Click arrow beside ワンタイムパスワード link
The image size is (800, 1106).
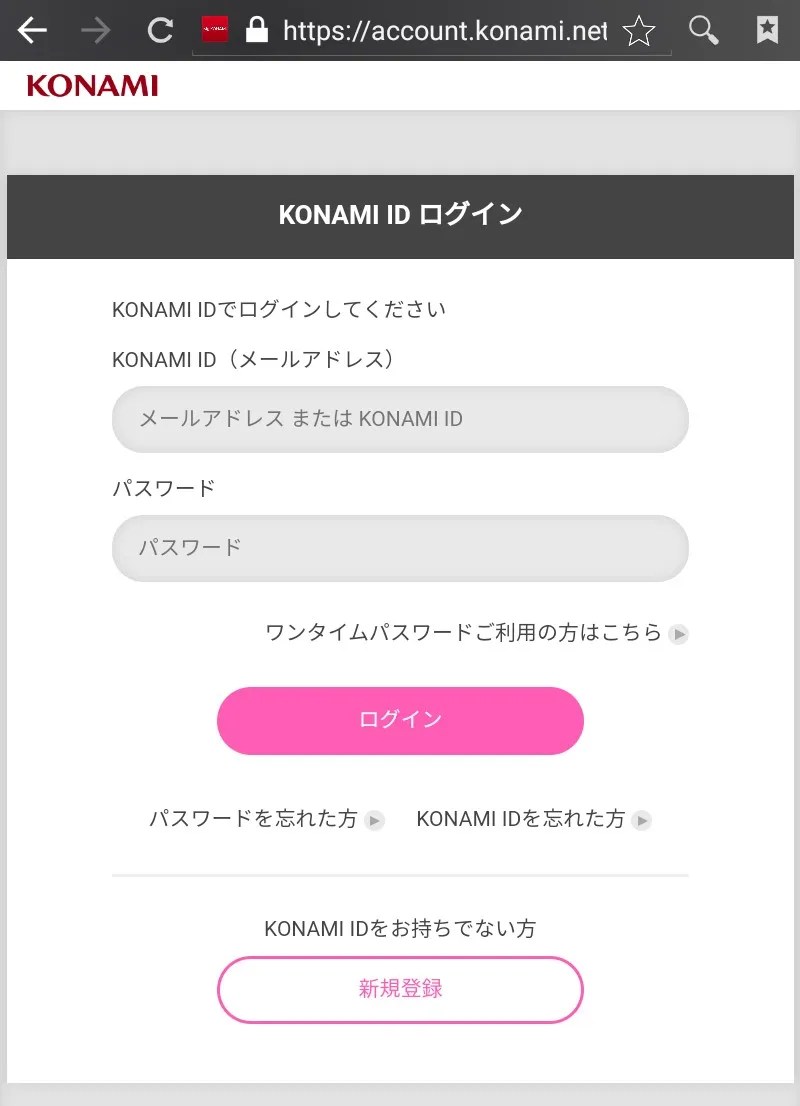tap(679, 634)
